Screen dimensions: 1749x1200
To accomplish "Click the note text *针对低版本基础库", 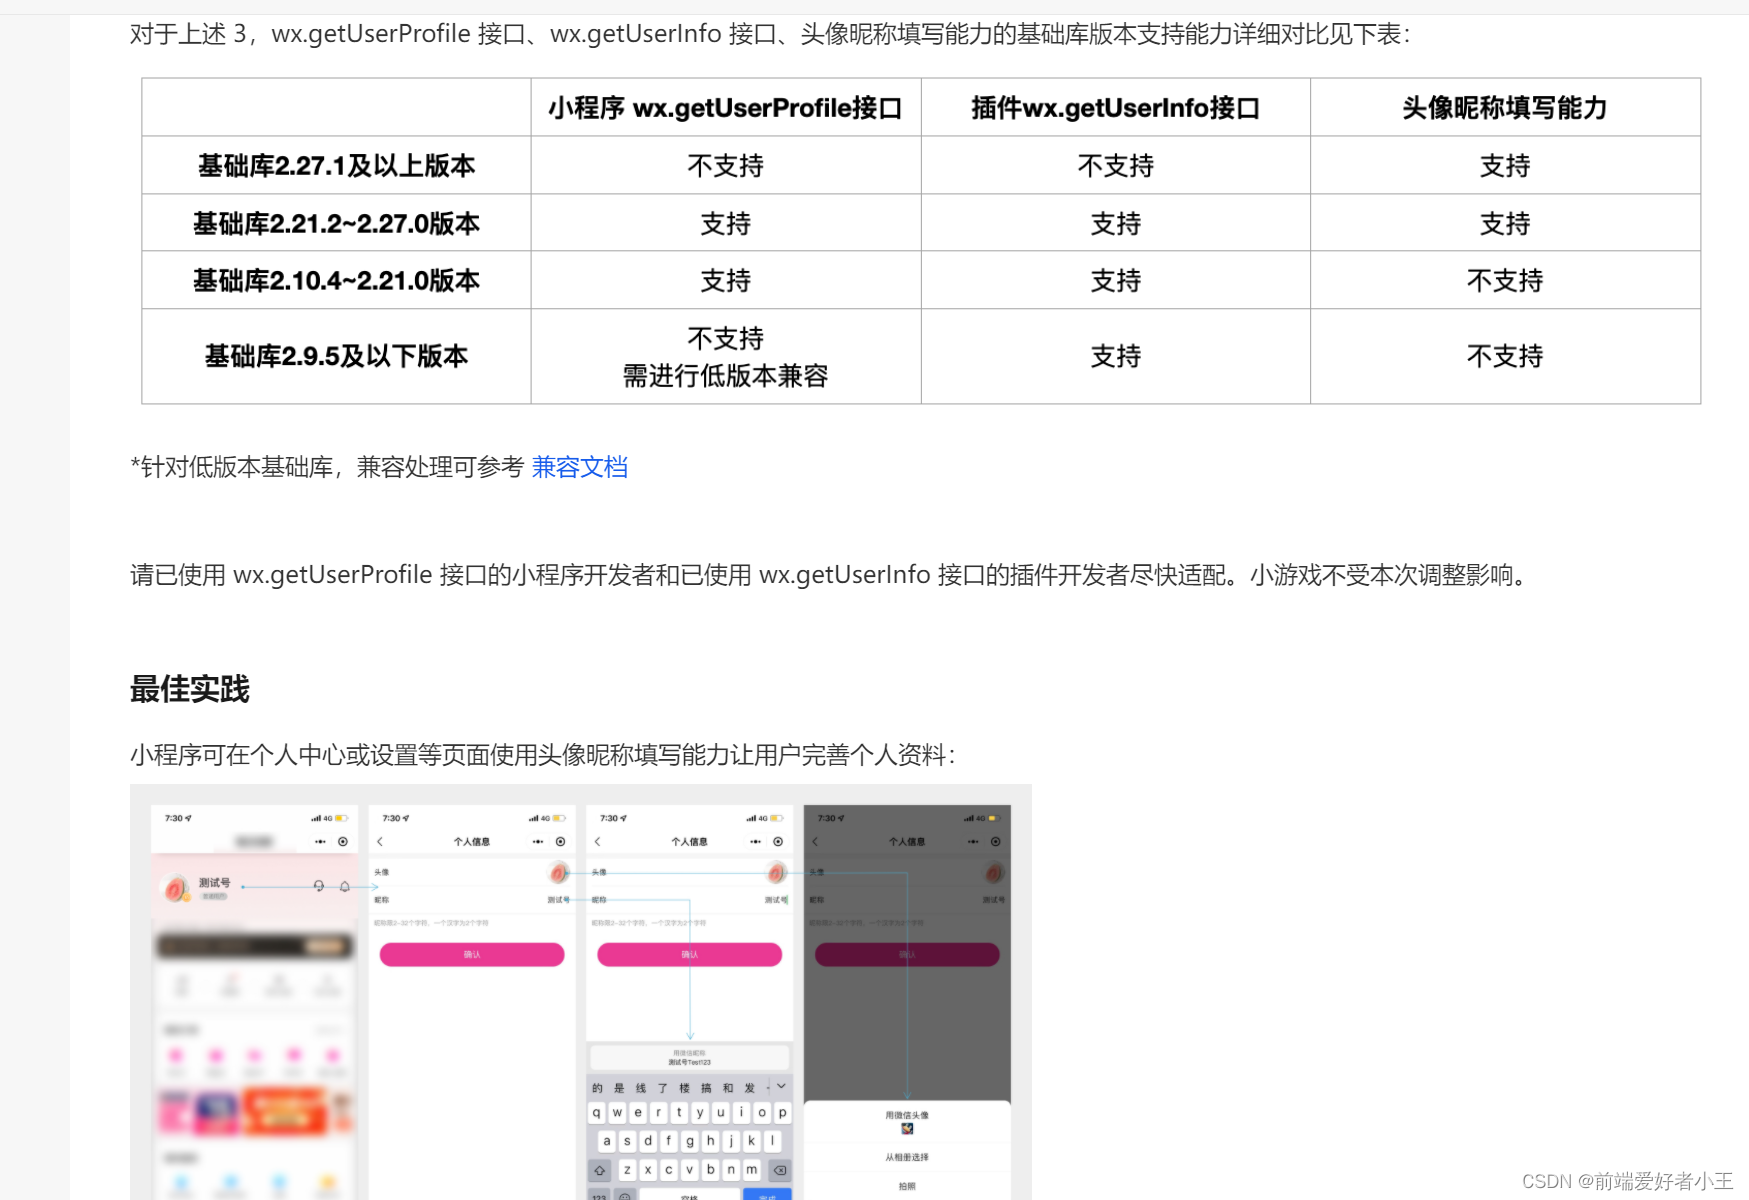I will point(327,467).
